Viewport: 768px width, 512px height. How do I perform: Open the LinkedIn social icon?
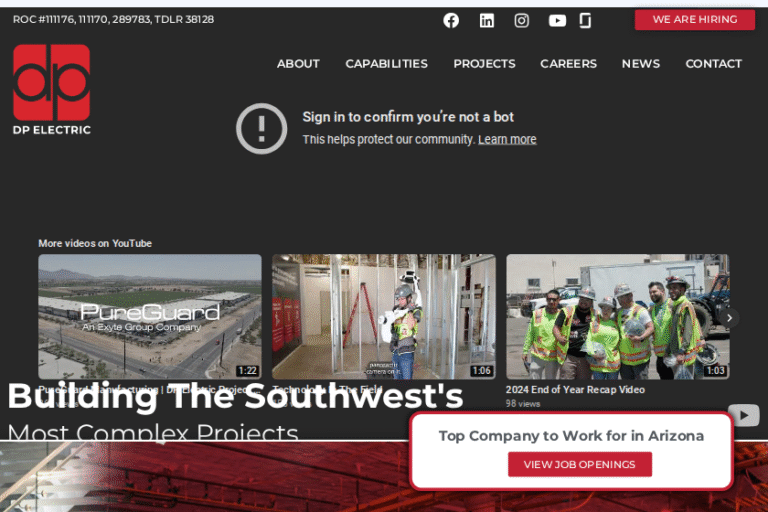[x=486, y=20]
